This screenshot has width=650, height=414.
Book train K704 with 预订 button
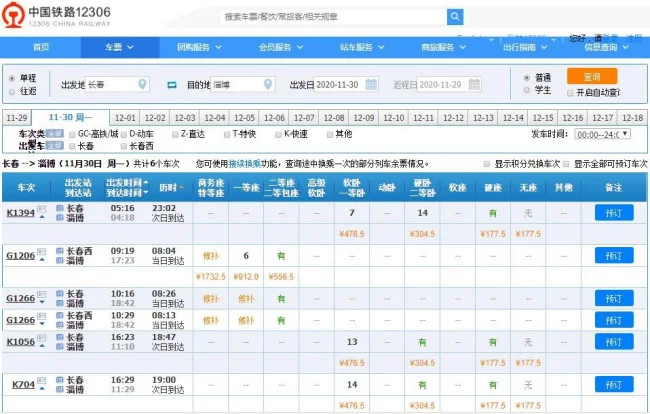(x=614, y=385)
